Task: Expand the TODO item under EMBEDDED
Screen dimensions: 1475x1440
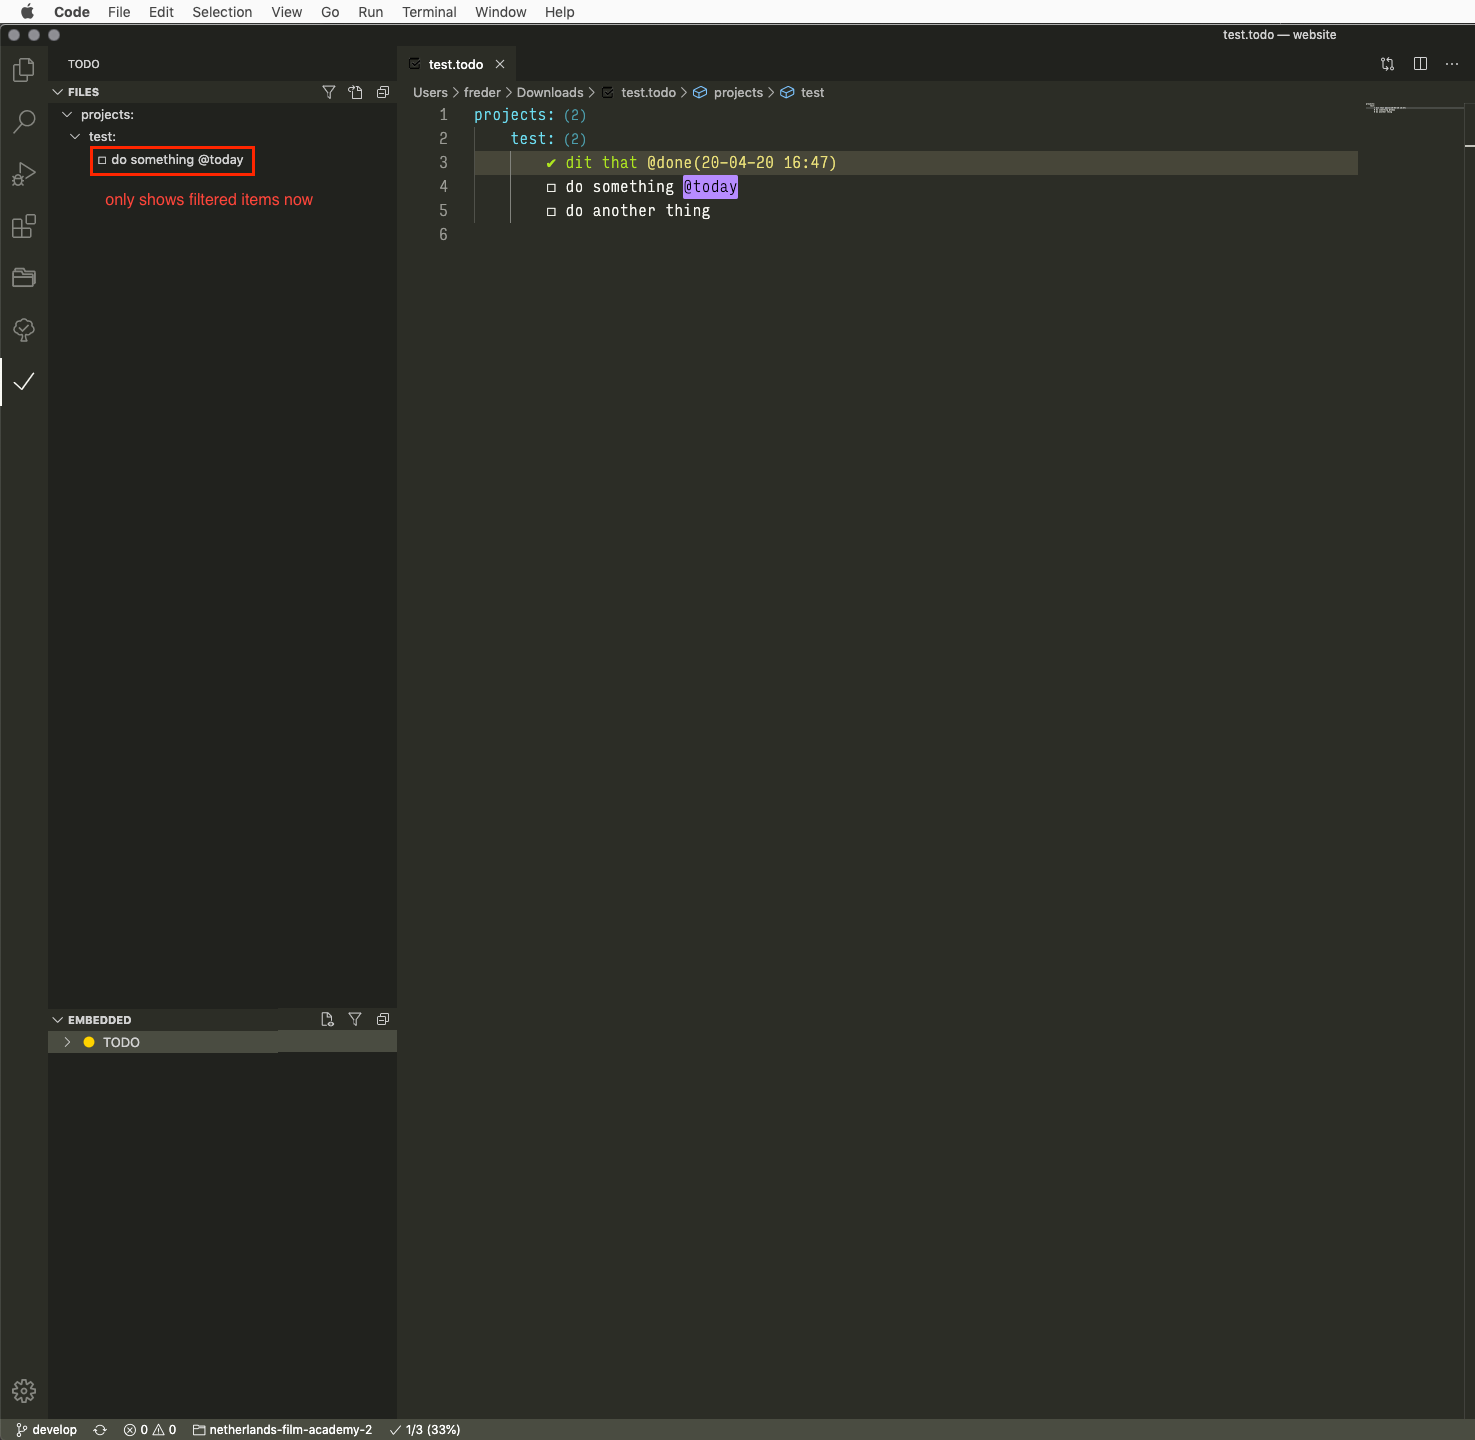Action: [x=66, y=1041]
